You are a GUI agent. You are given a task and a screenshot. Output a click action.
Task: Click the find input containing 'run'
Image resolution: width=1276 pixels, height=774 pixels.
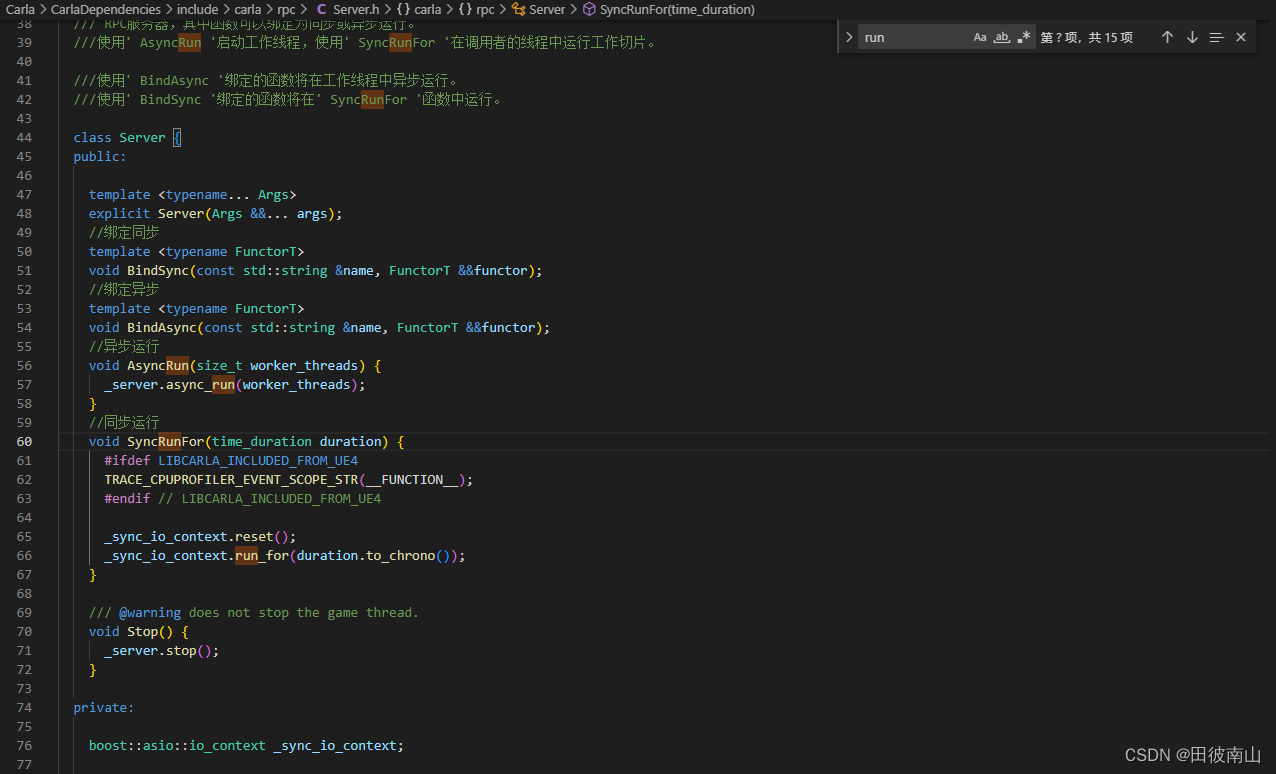tap(915, 37)
